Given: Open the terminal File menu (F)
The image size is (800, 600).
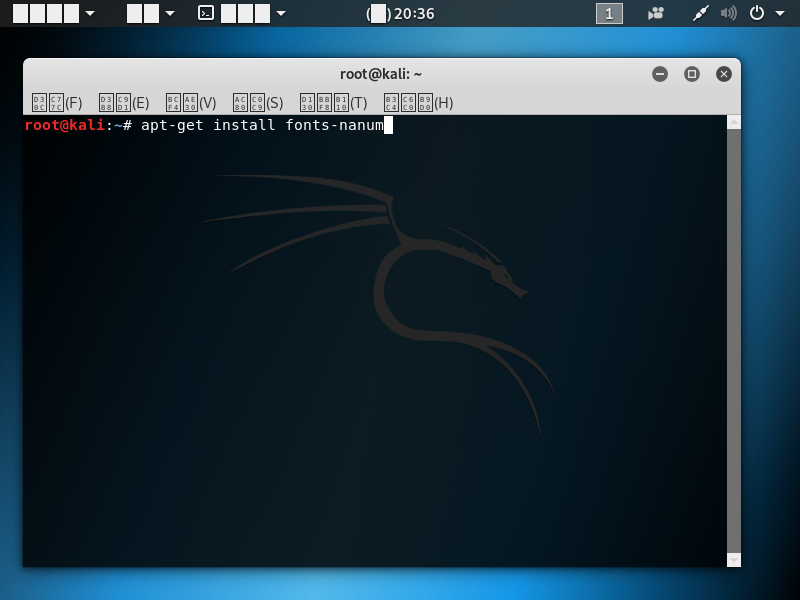Looking at the screenshot, I should point(57,103).
